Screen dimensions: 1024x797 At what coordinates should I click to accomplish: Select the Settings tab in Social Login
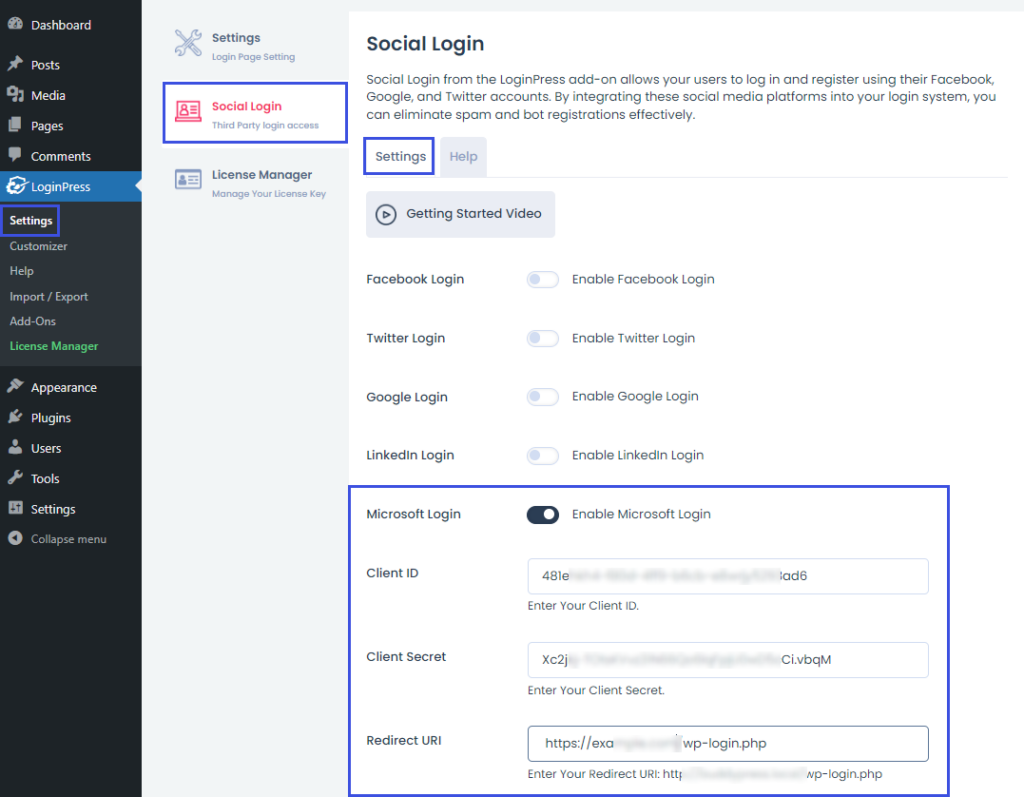[400, 157]
